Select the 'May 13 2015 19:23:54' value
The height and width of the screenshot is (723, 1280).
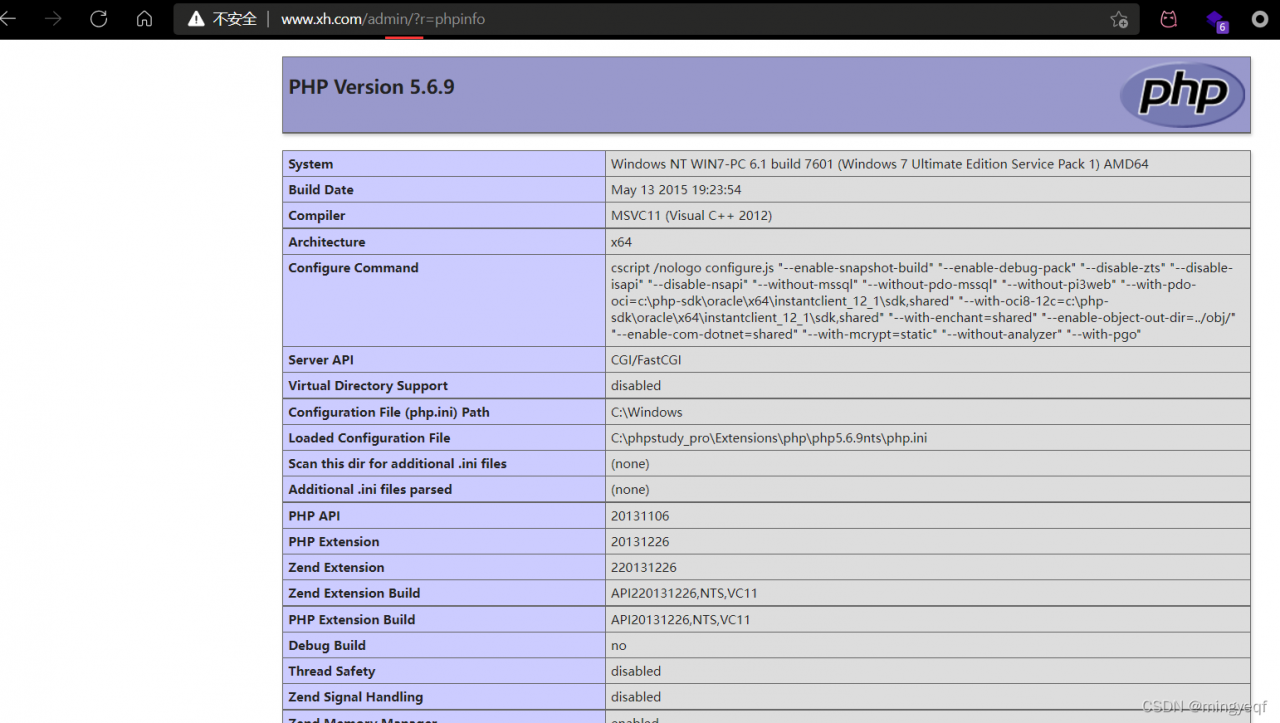676,190
